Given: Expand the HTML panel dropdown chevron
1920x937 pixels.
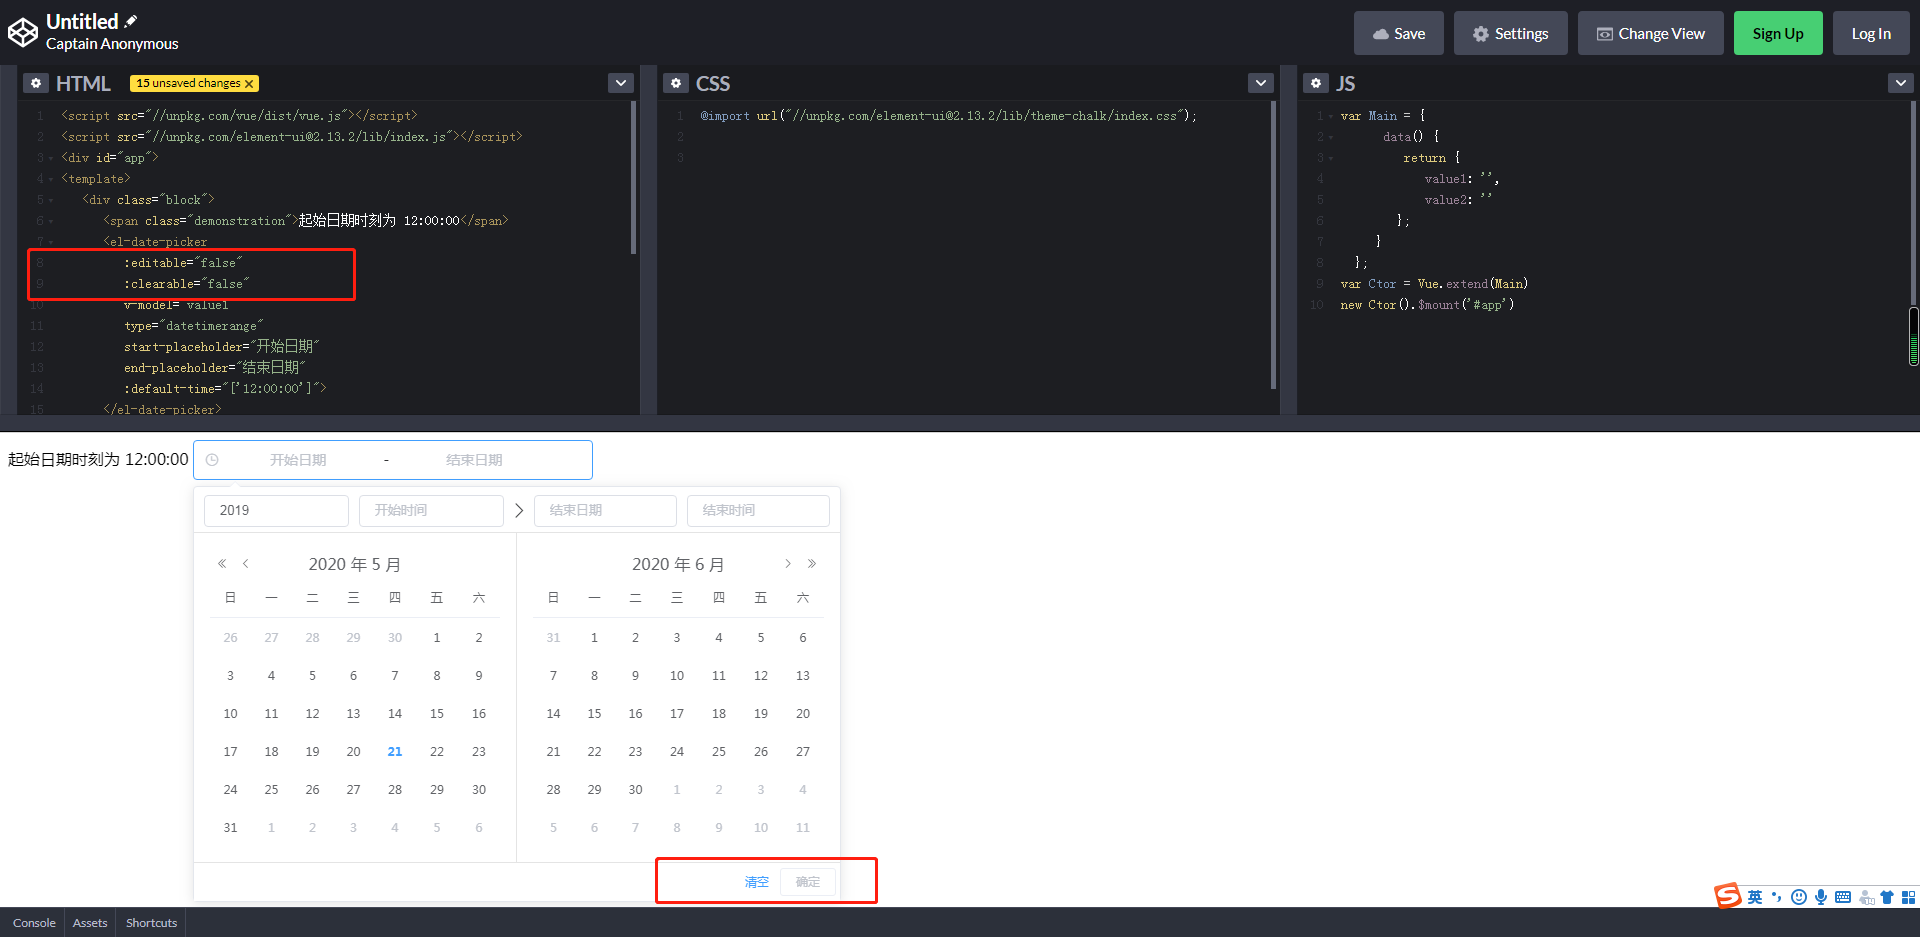Looking at the screenshot, I should click(x=620, y=83).
